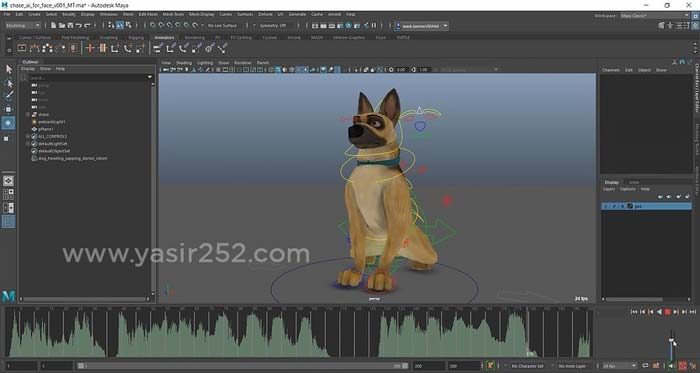Open the Windows menu
700x373 pixels.
click(108, 14)
